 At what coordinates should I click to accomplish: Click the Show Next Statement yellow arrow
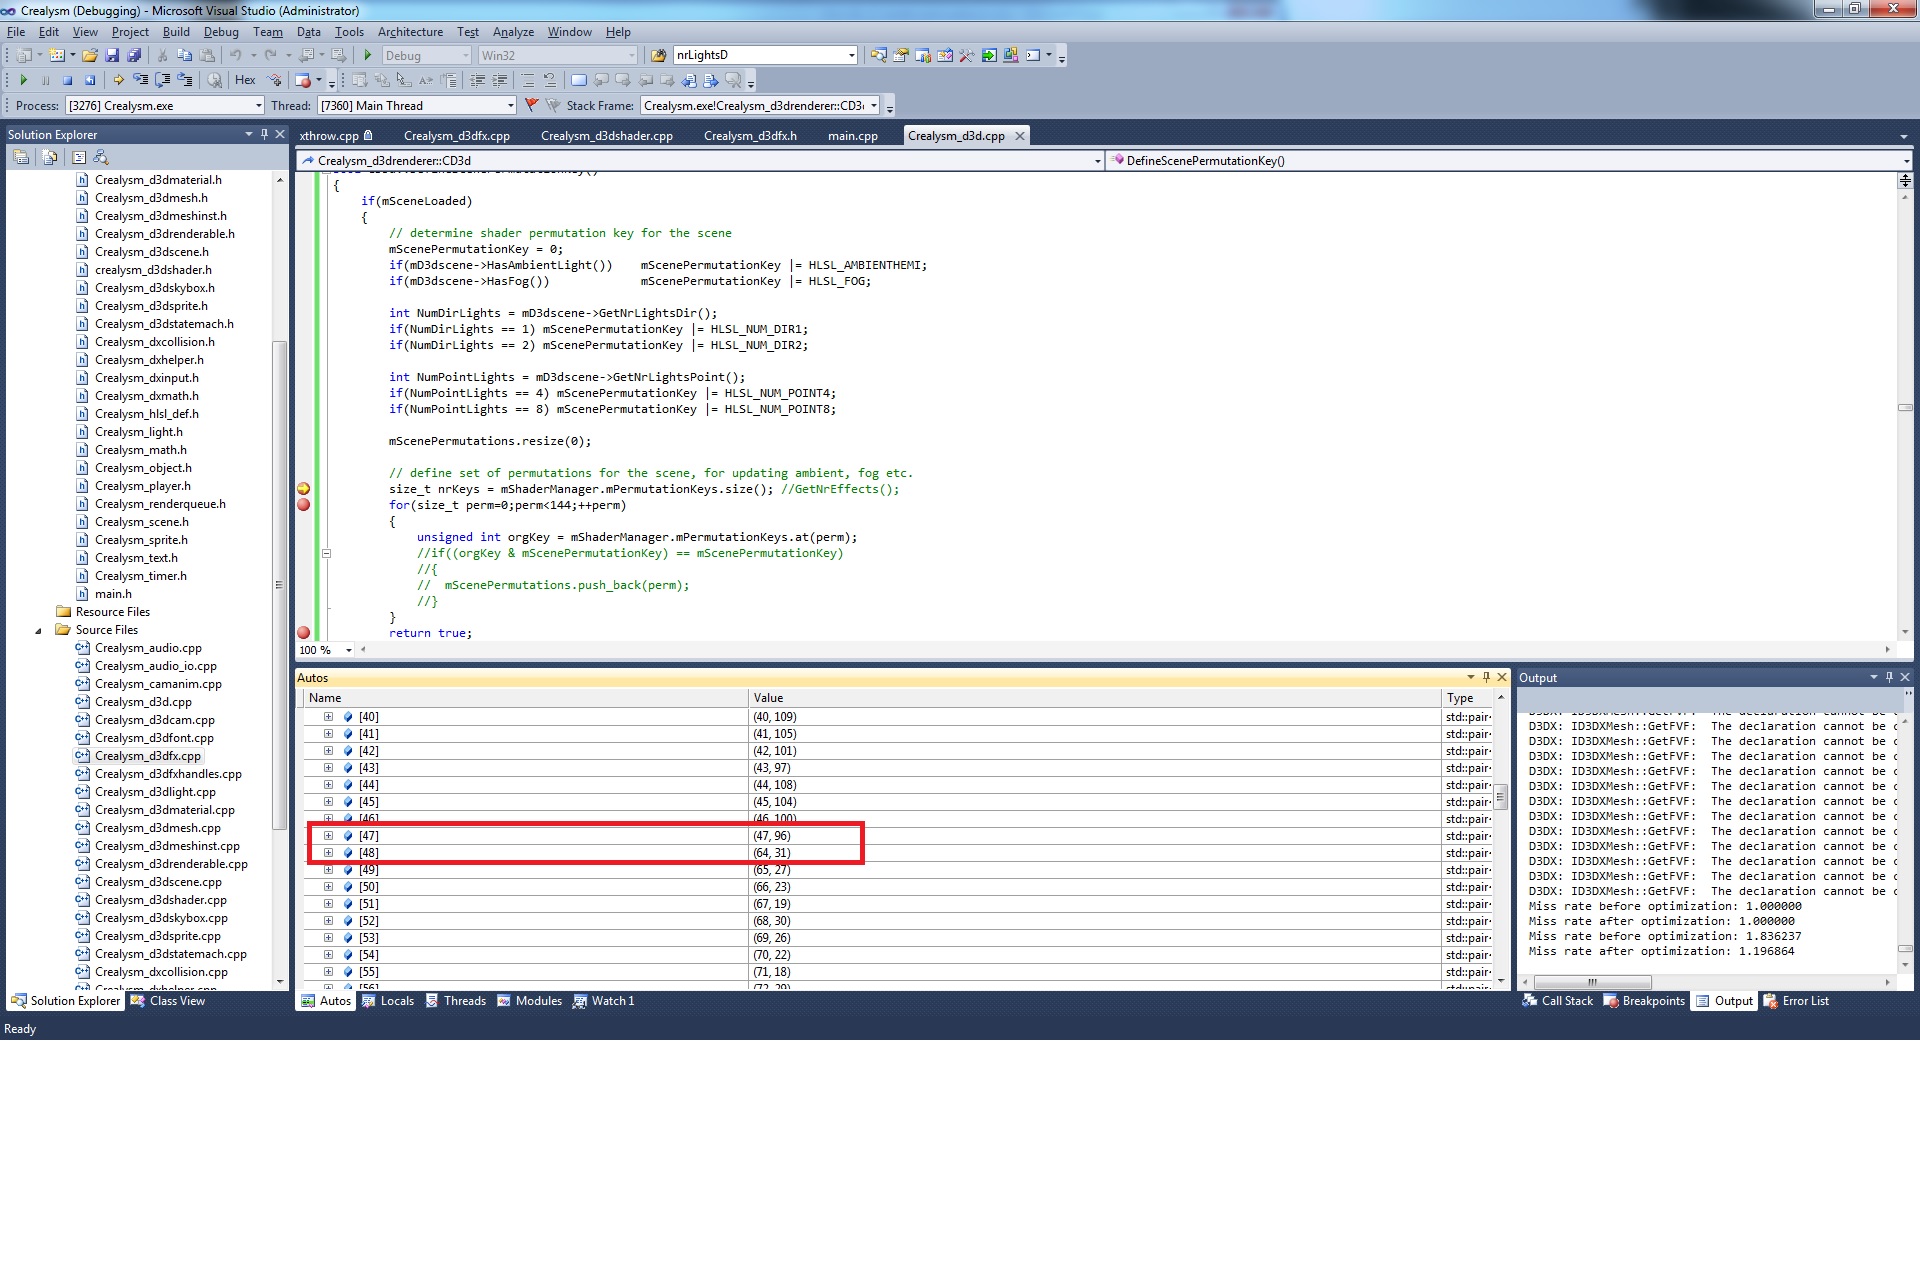(x=118, y=80)
